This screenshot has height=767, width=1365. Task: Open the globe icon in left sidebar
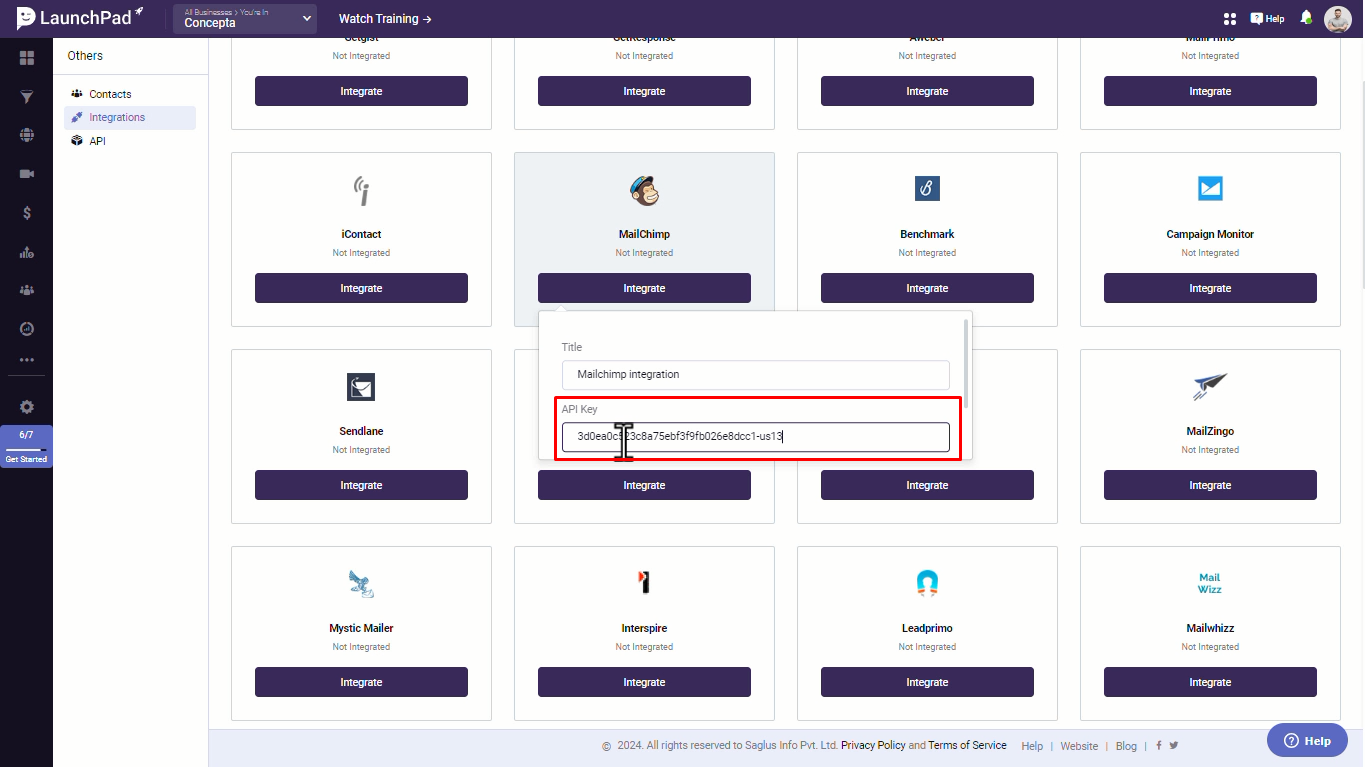click(27, 135)
